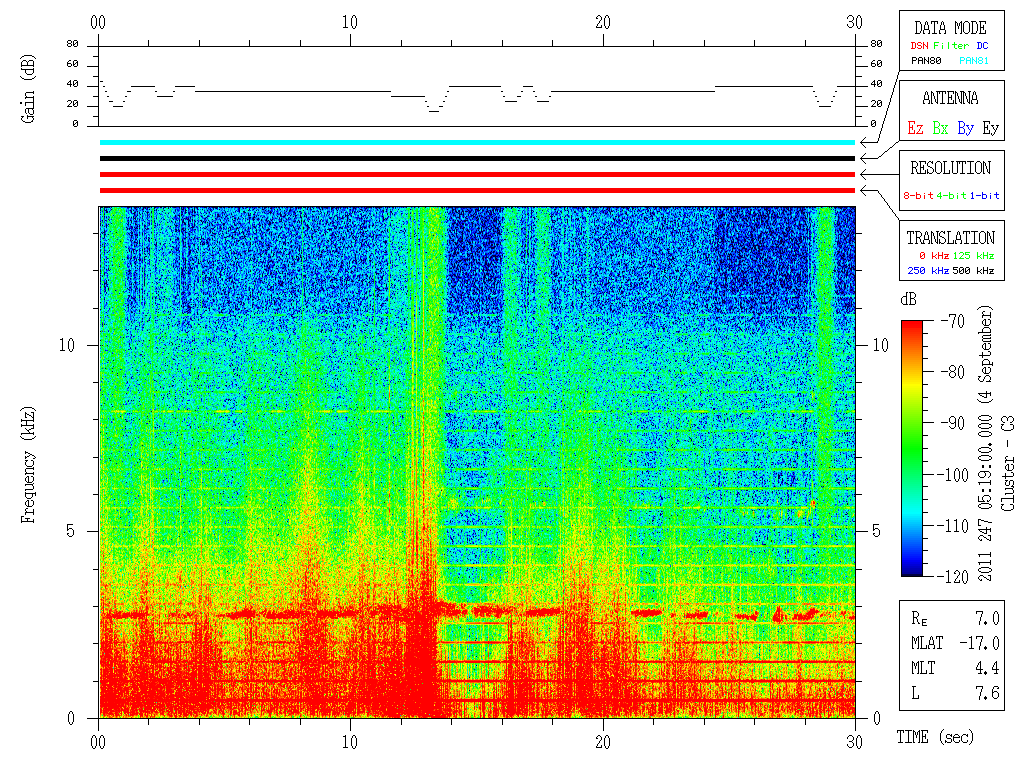Image resolution: width=1024 pixels, height=768 pixels.
Task: Click the PAN80 legend entry
Action: click(x=926, y=61)
